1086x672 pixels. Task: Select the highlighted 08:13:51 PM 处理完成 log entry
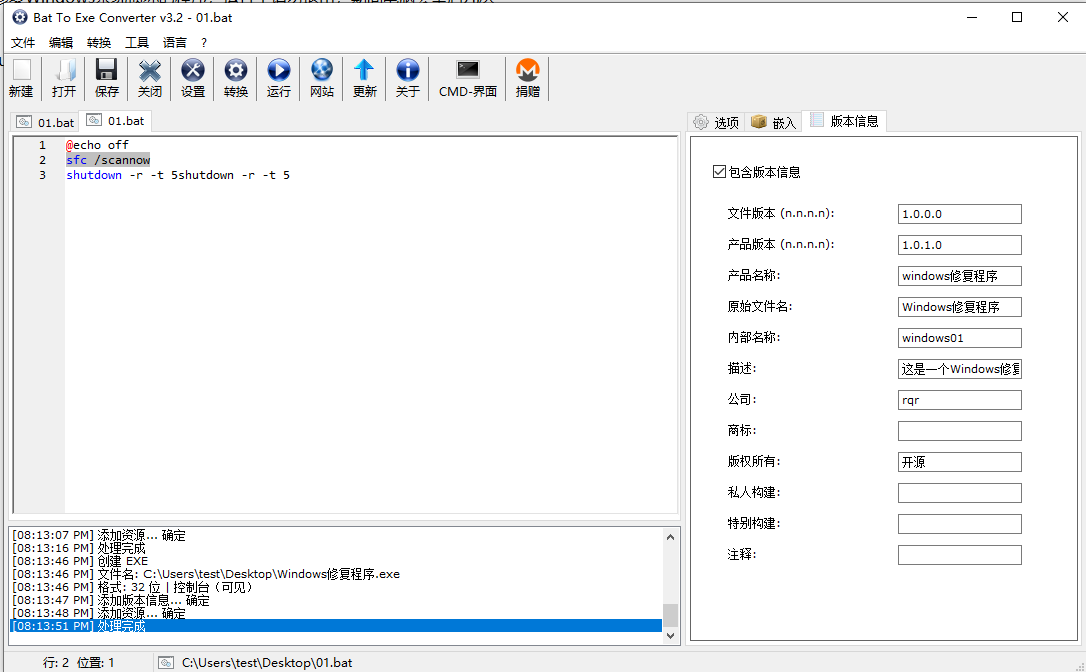click(x=337, y=626)
